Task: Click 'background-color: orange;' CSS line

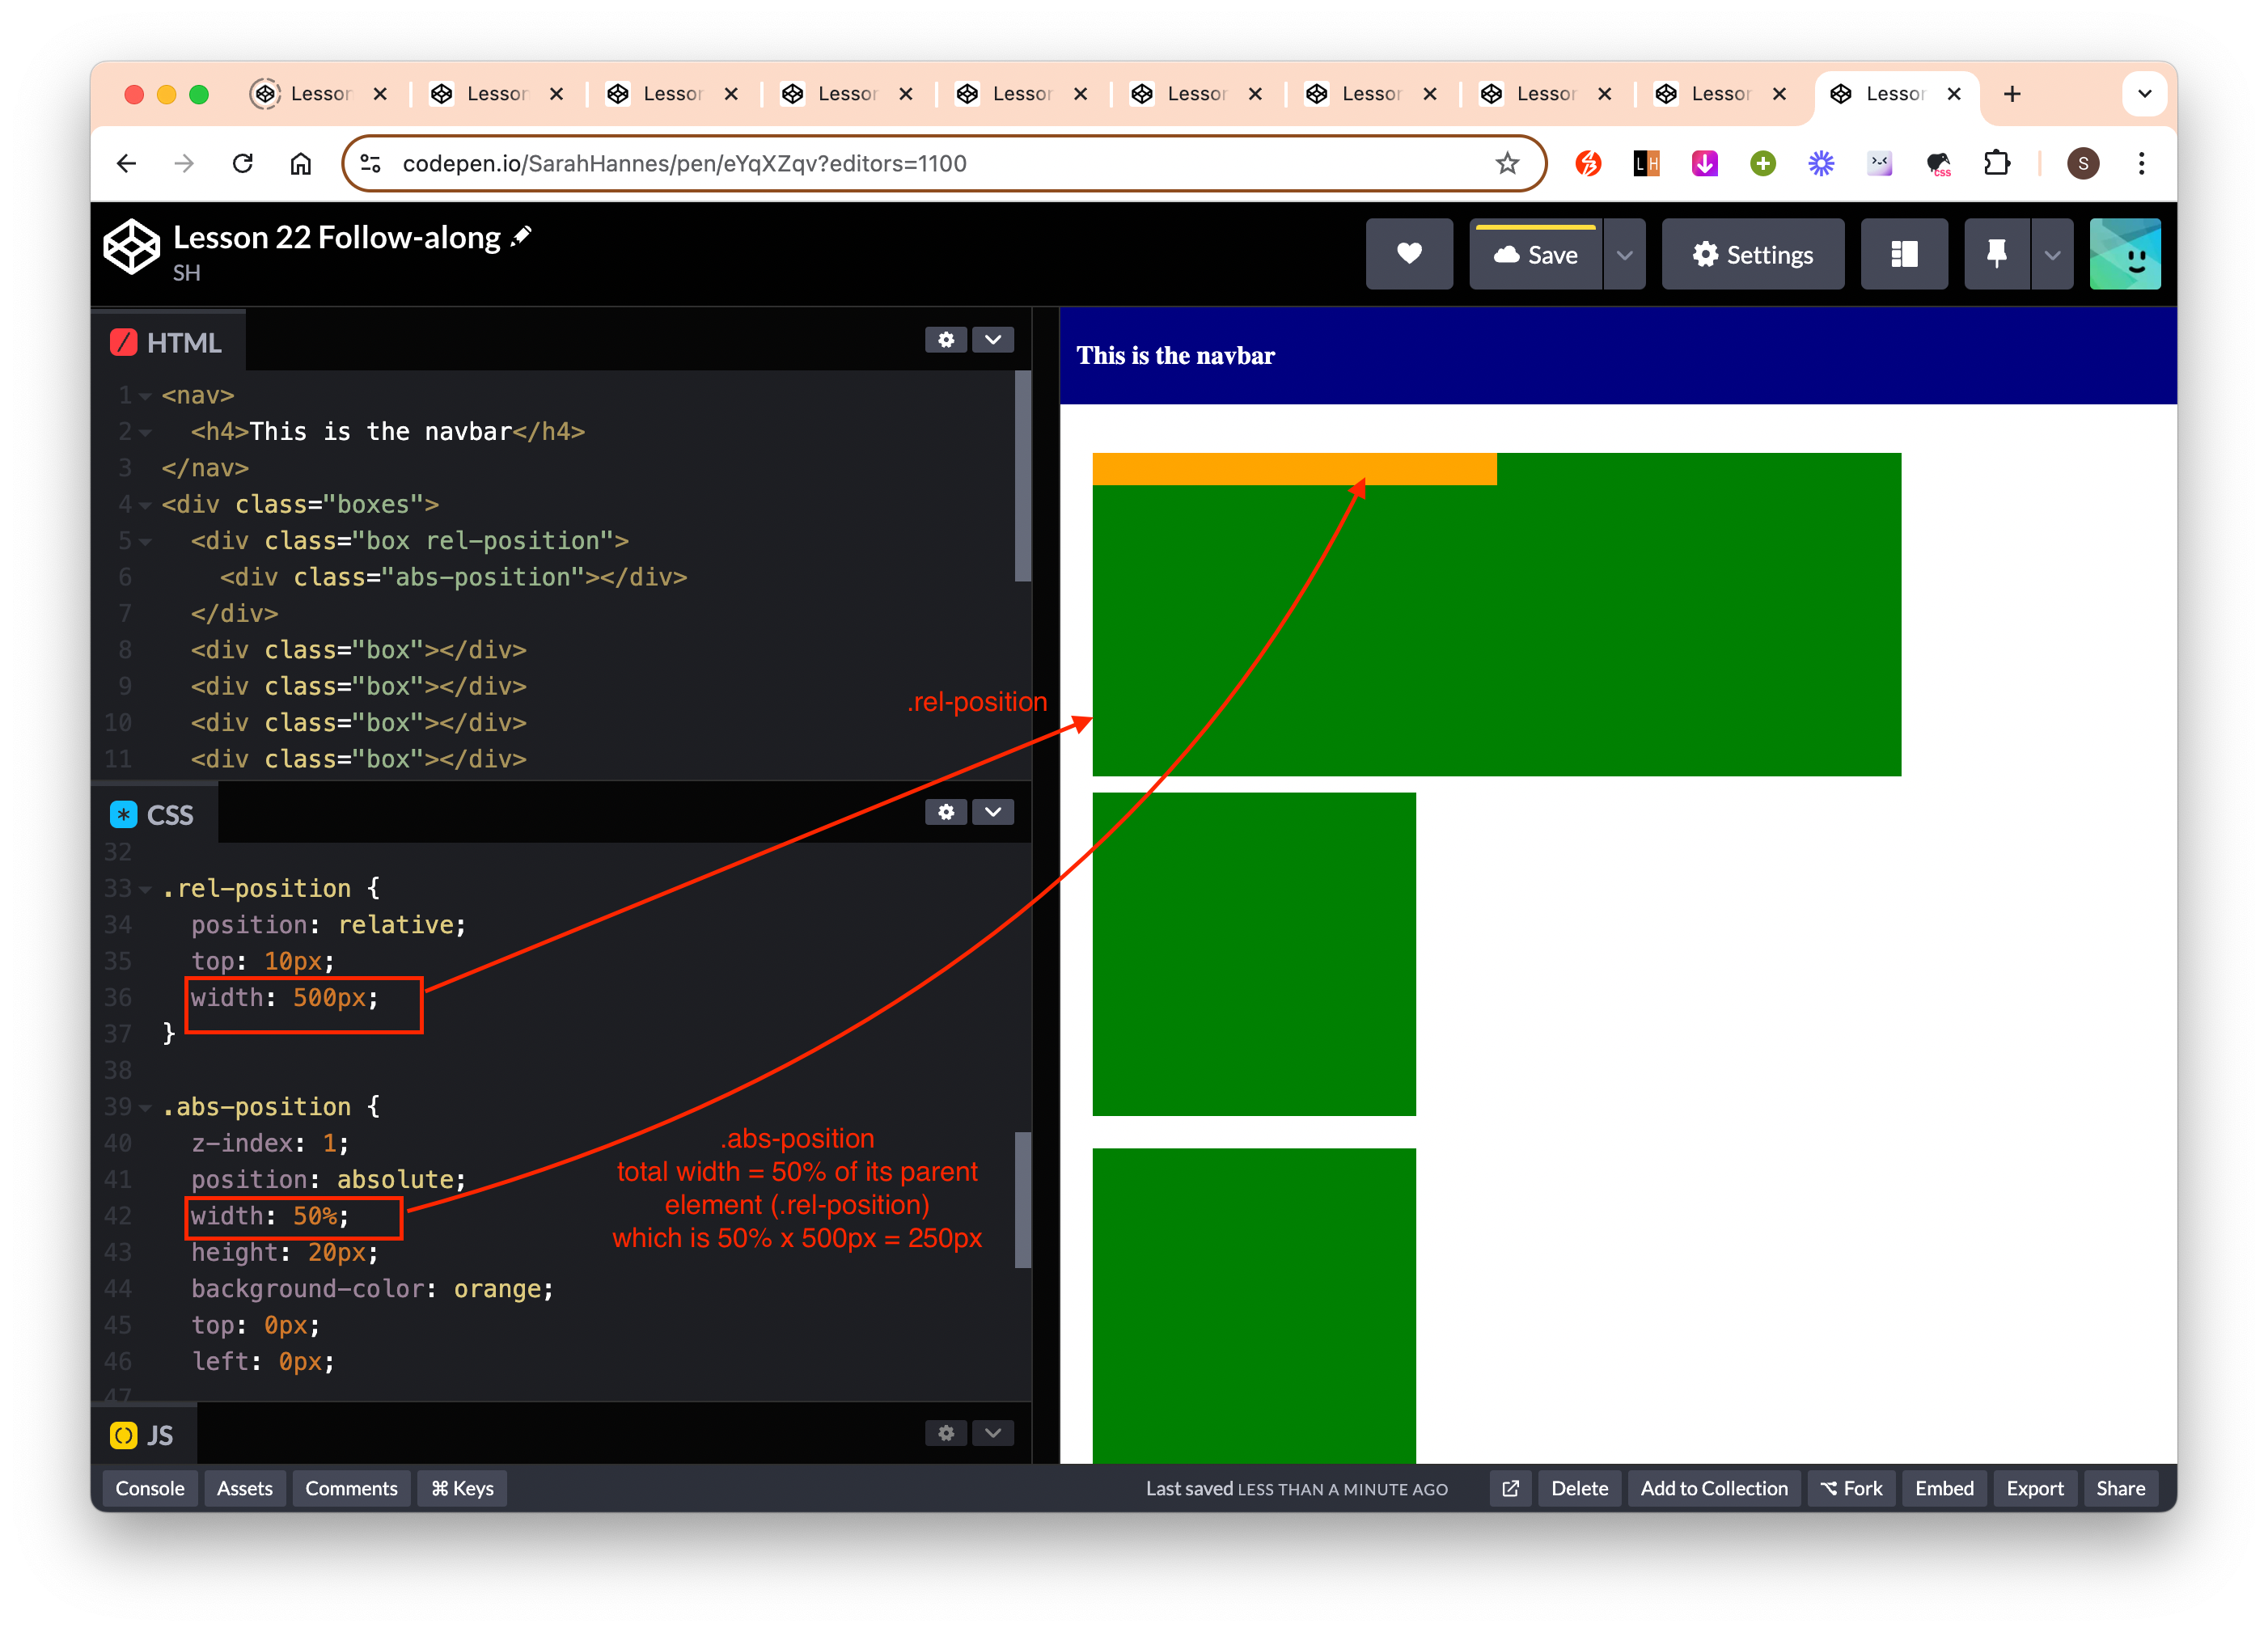Action: [x=372, y=1289]
